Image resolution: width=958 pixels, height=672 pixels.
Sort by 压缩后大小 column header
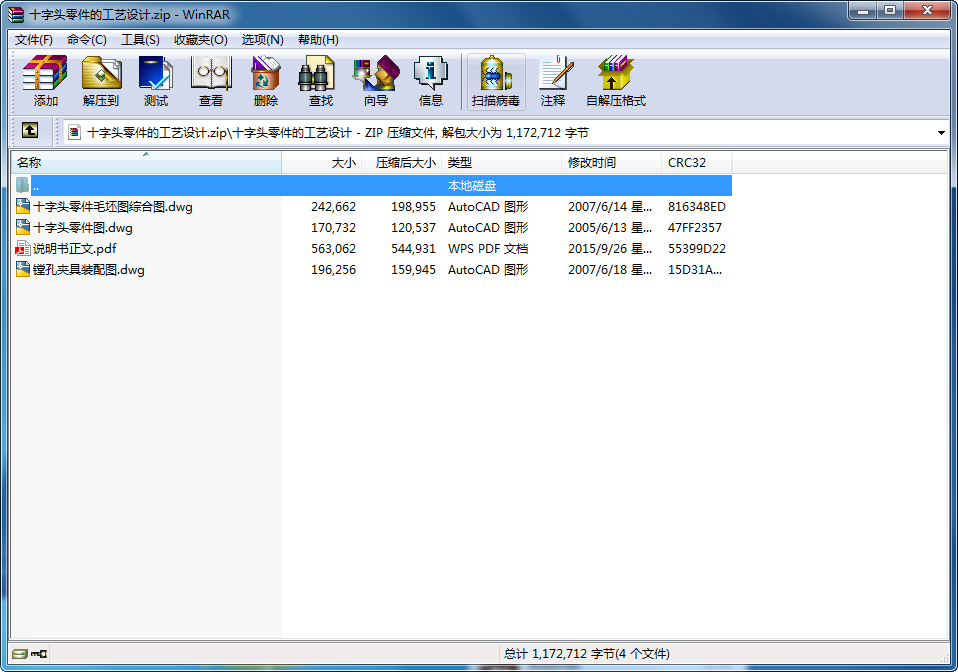pyautogui.click(x=401, y=163)
